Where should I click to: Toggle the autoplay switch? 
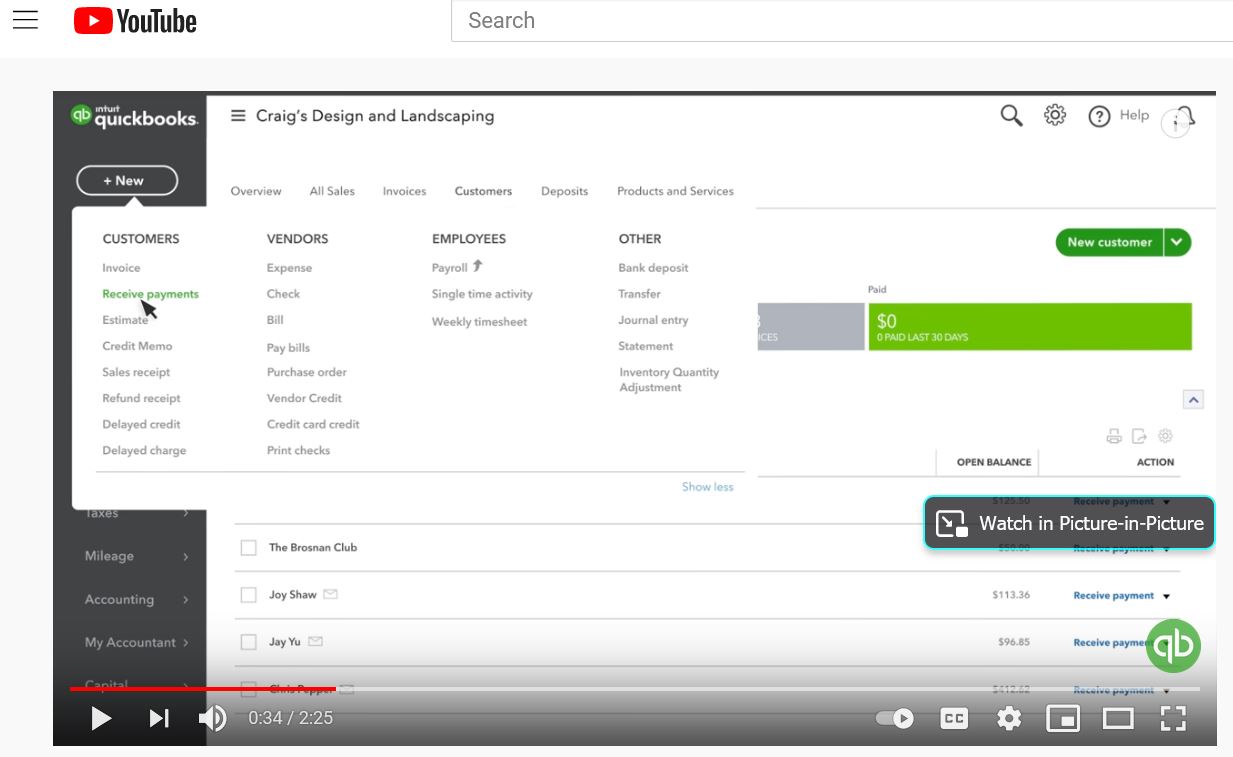pyautogui.click(x=895, y=718)
